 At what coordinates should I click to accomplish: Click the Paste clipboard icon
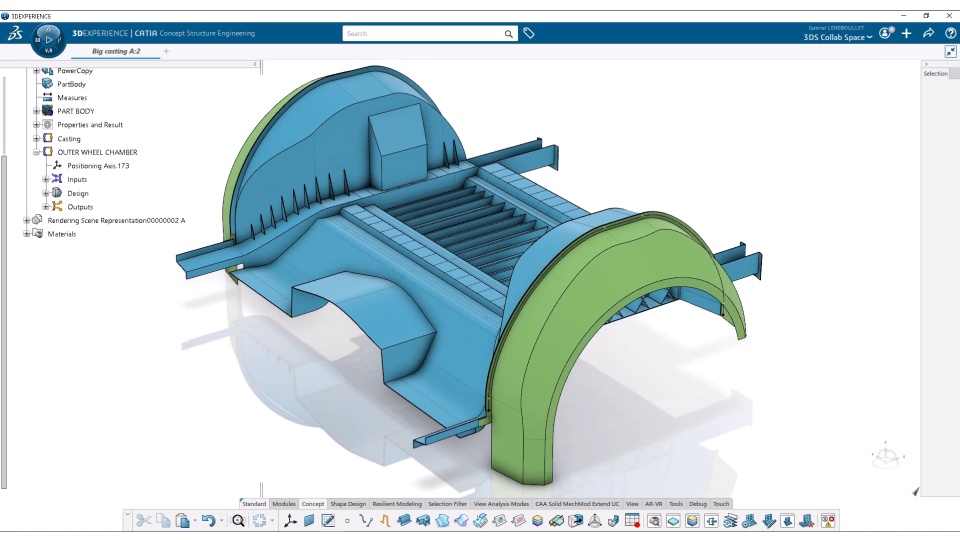coord(182,521)
